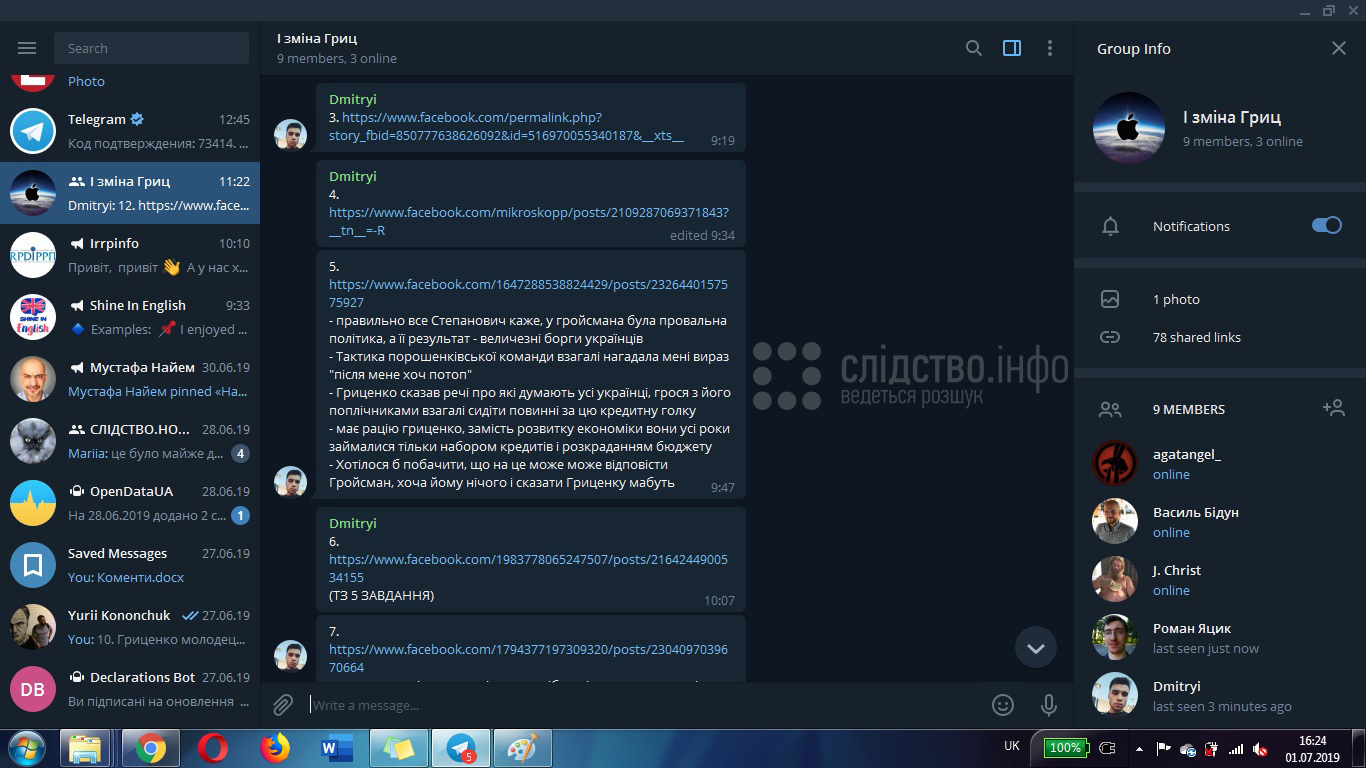The image size is (1366, 768).
Task: Click the Dmitryi sender name on message 6
Action: (353, 523)
